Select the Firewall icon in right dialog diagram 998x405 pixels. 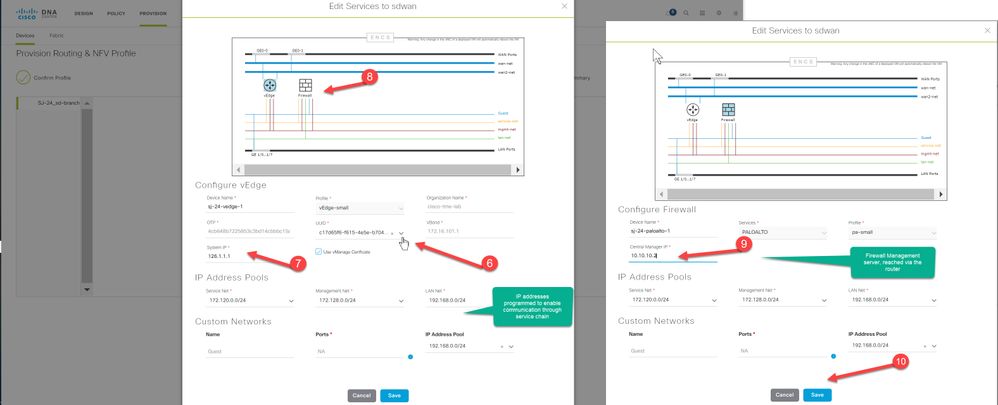[x=728, y=110]
